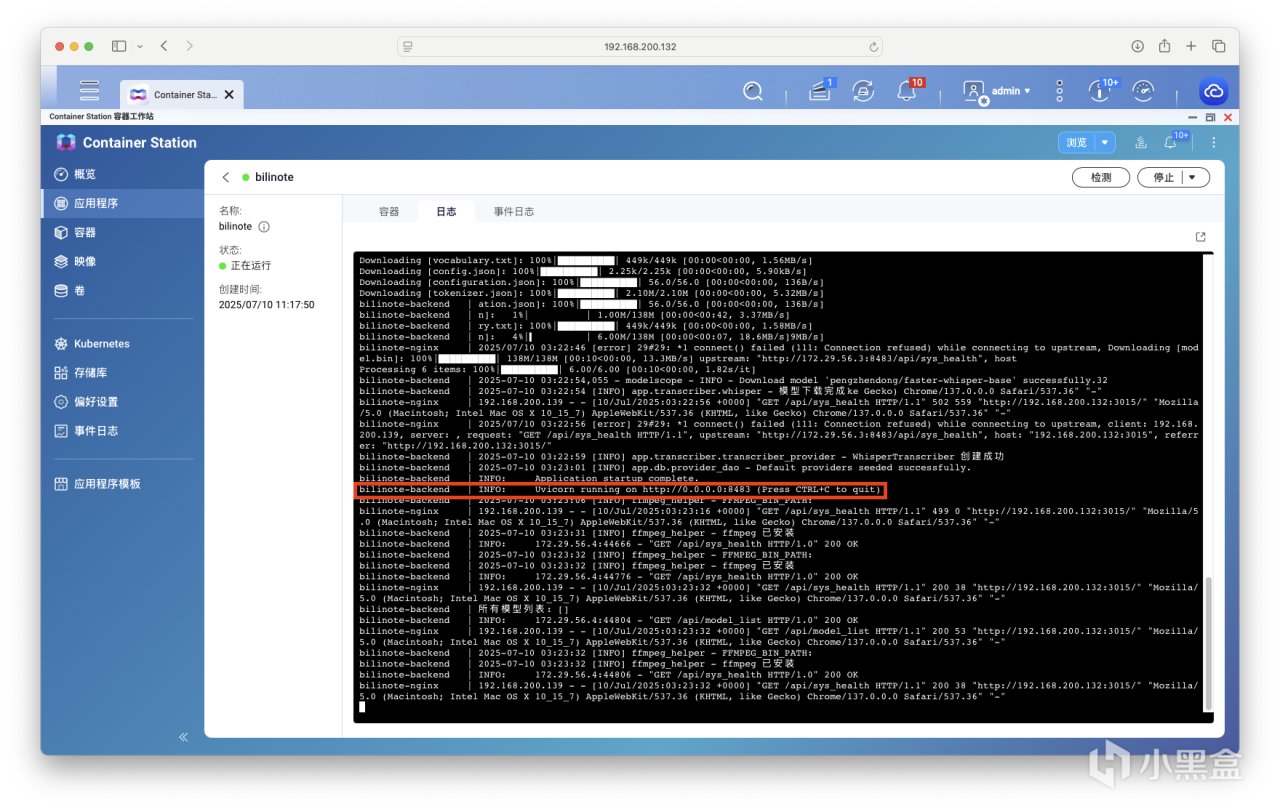Click the 正在运行 status text
This screenshot has width=1280, height=809.
tap(251, 266)
